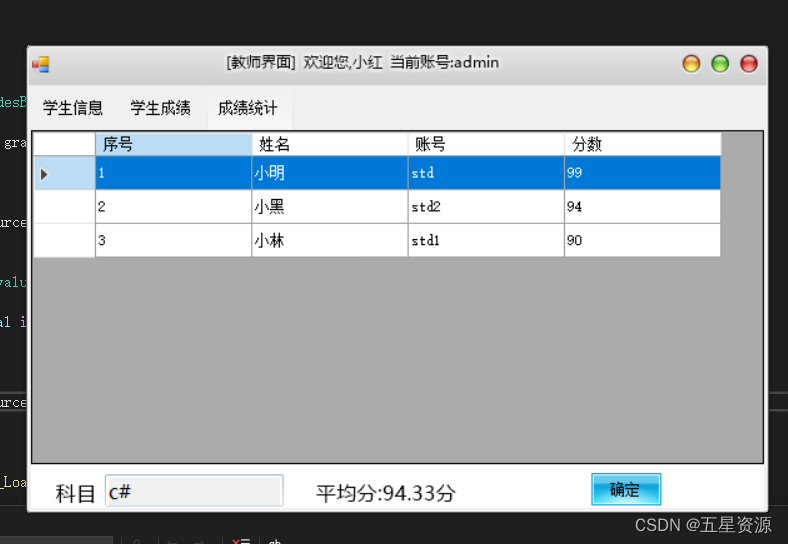Click the application icon in the title bar
The width and height of the screenshot is (788, 544).
(x=41, y=64)
